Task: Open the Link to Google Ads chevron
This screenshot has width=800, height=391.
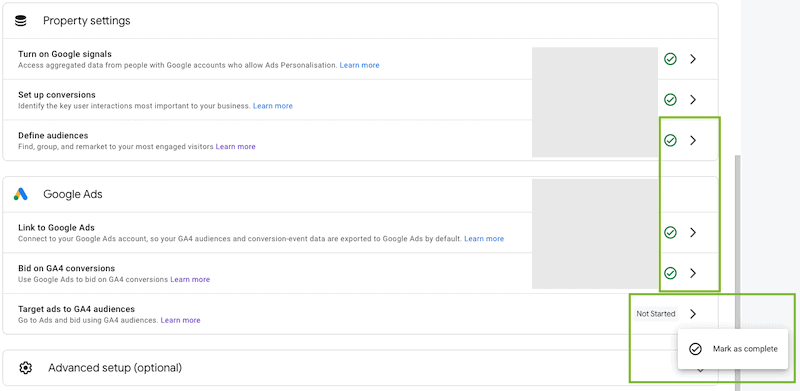Action: tap(693, 232)
